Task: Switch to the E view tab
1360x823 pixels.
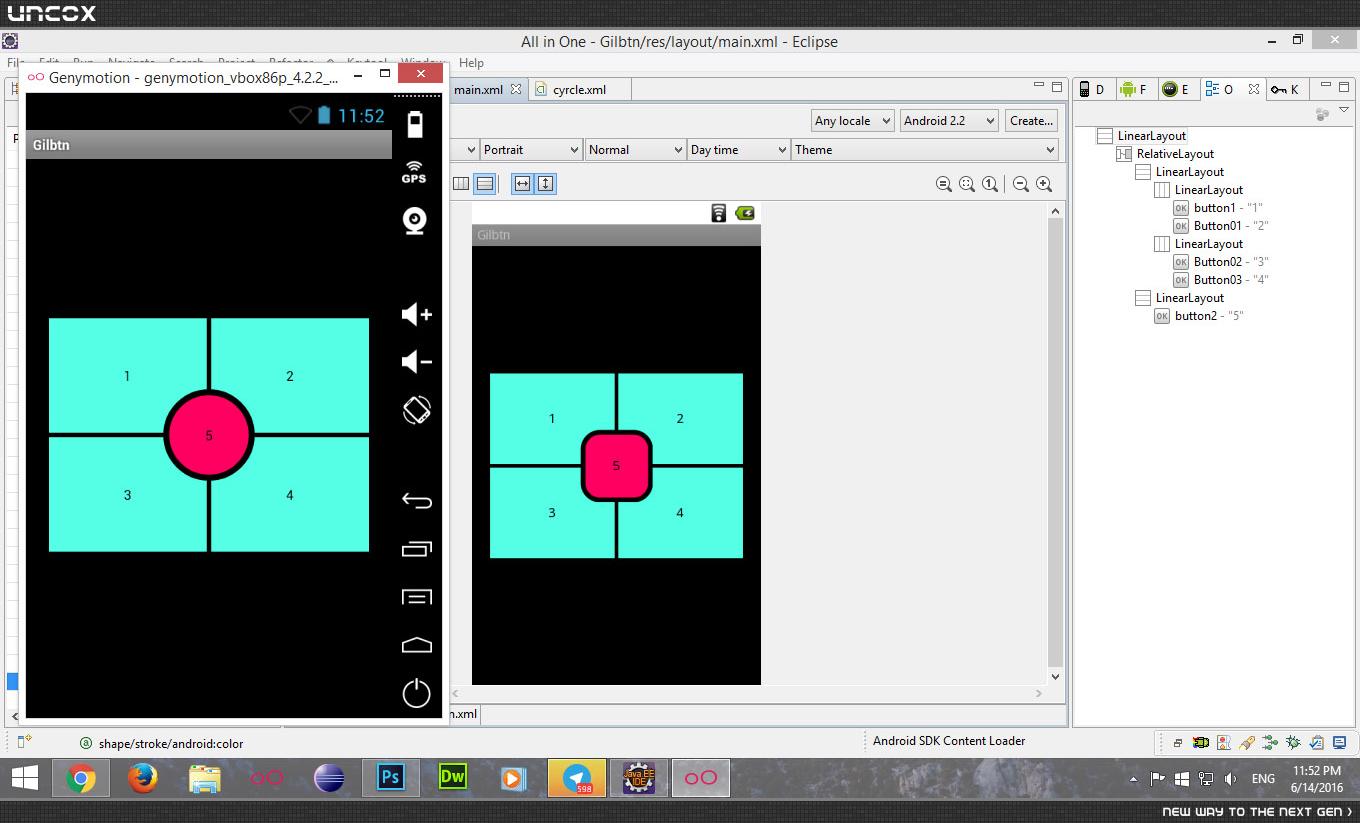Action: coord(1176,90)
